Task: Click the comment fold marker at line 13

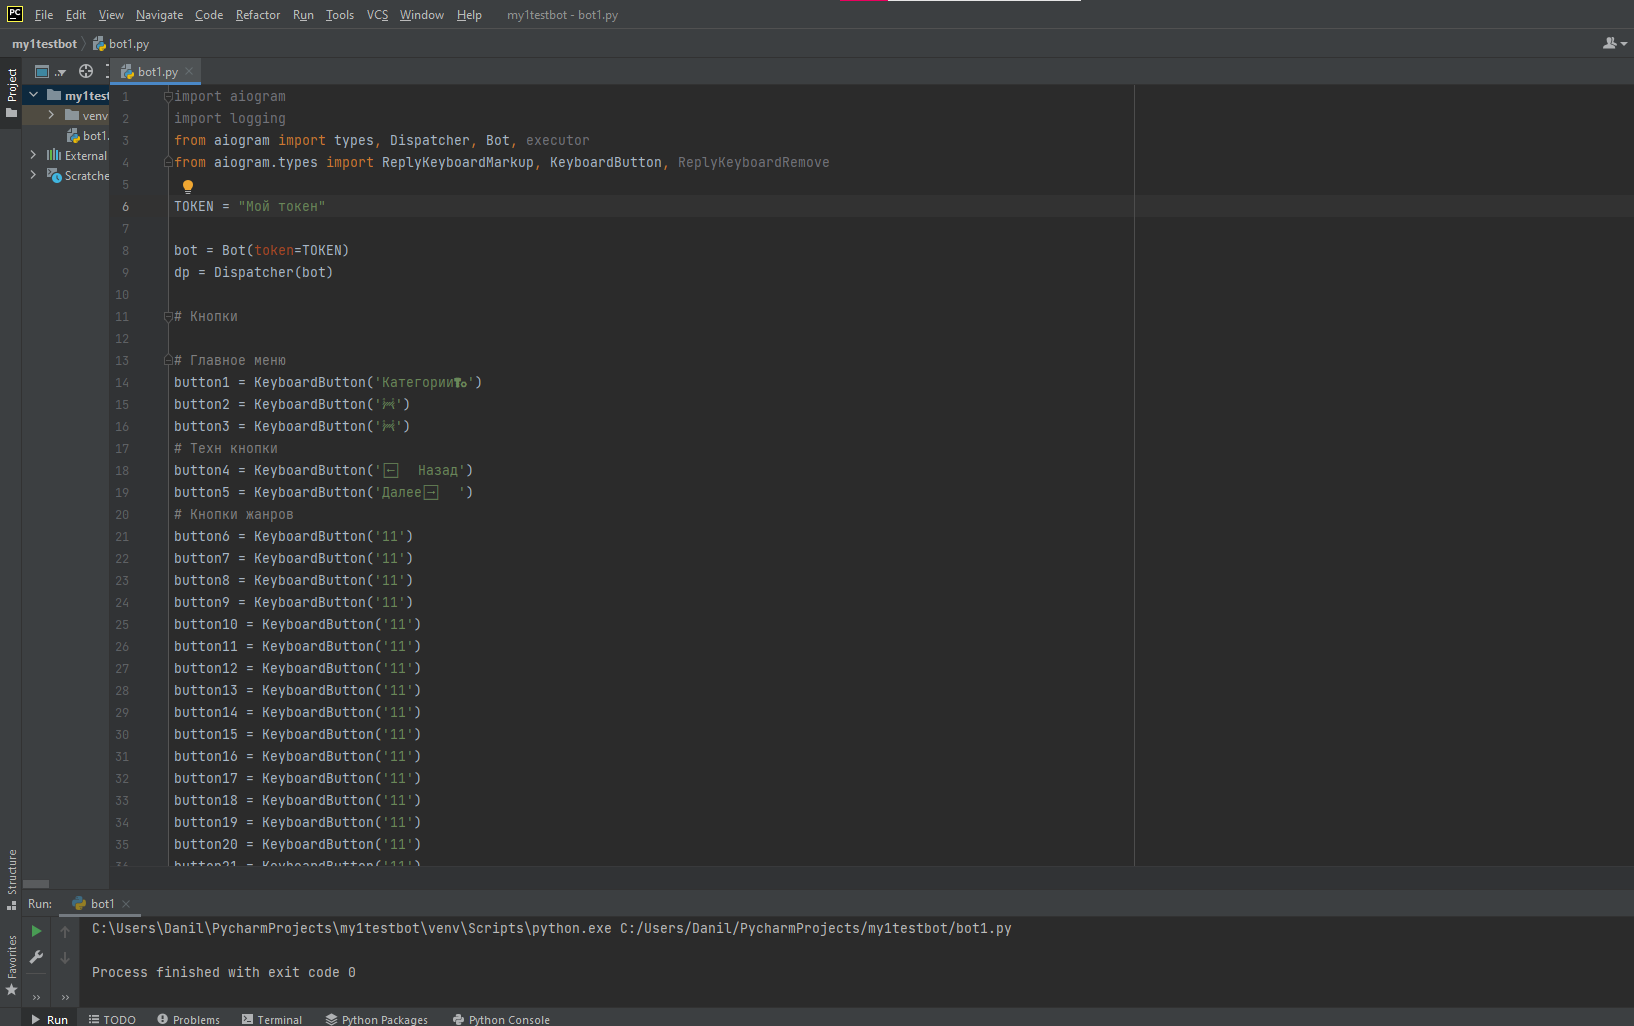Action: [x=168, y=360]
